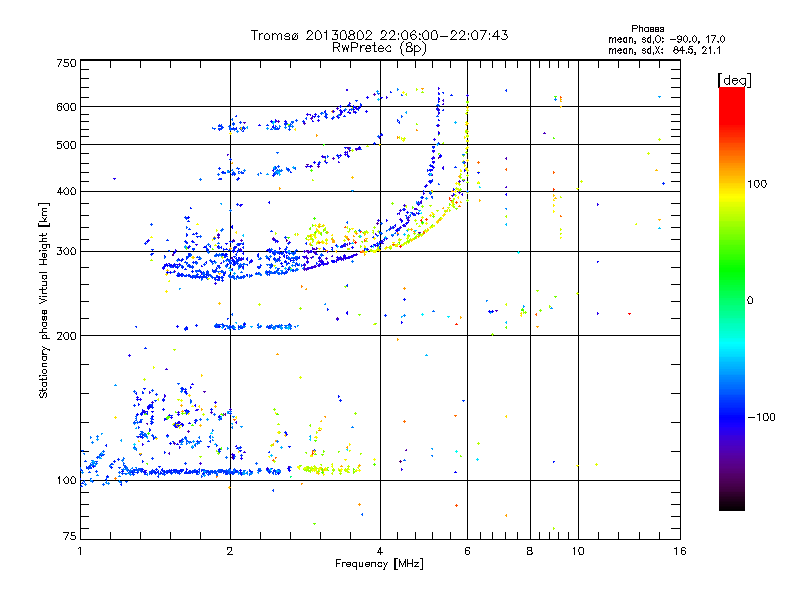This screenshot has width=800, height=600.
Task: Click the plot title 'Tromsø 20130802 22:06:00-22:07:43'
Action: point(379,35)
